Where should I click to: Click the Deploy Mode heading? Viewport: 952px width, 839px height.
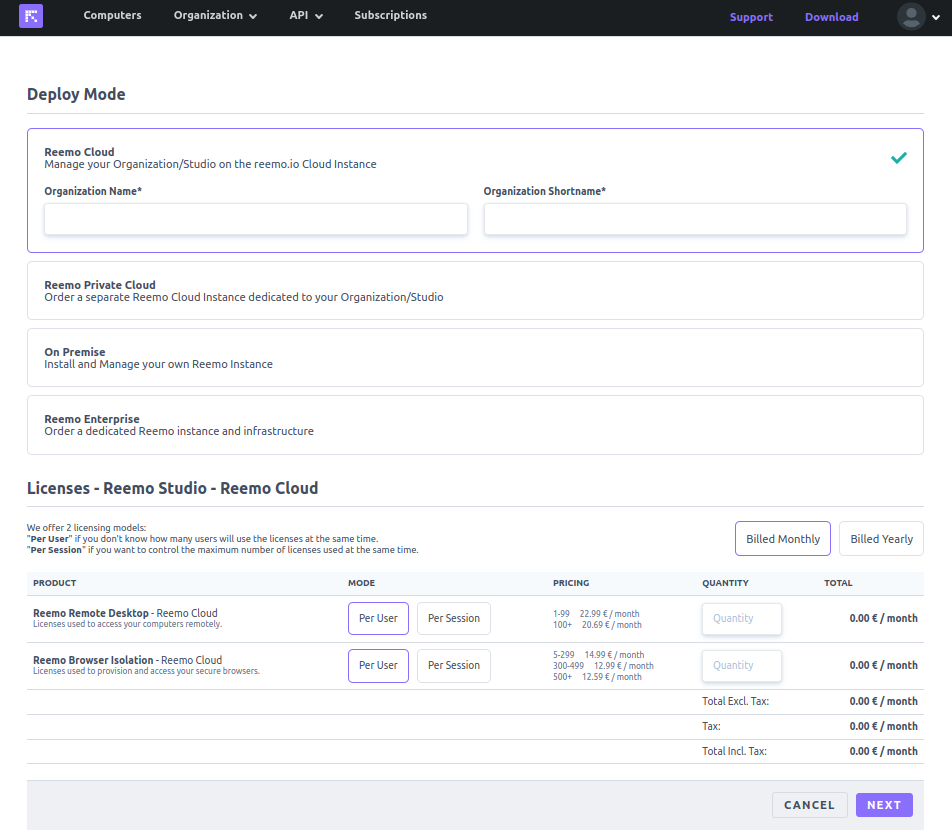pyautogui.click(x=76, y=94)
